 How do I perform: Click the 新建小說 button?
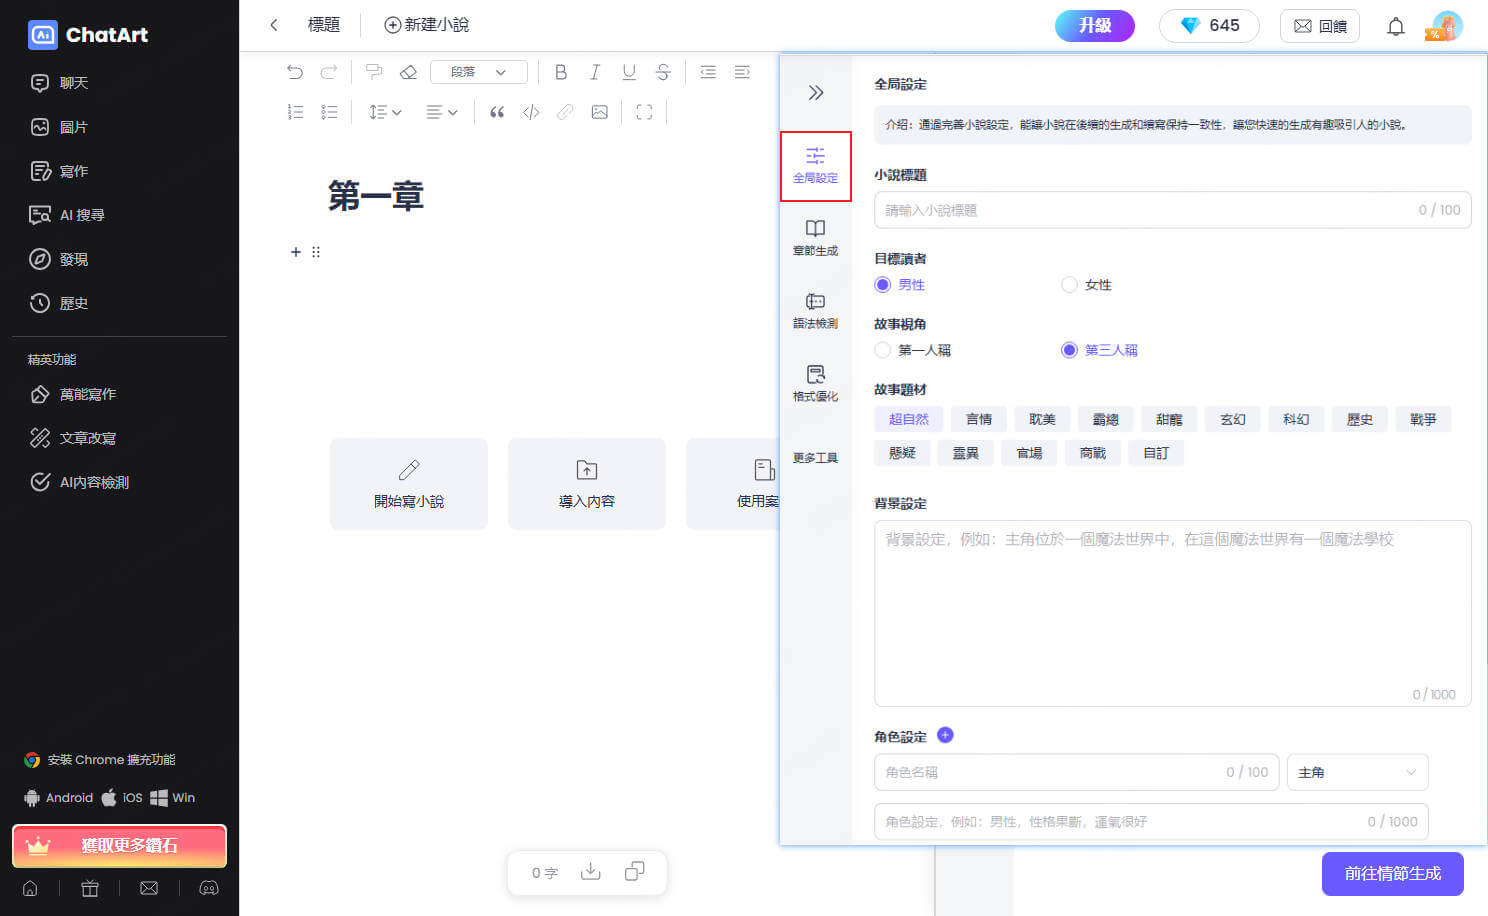coord(427,25)
